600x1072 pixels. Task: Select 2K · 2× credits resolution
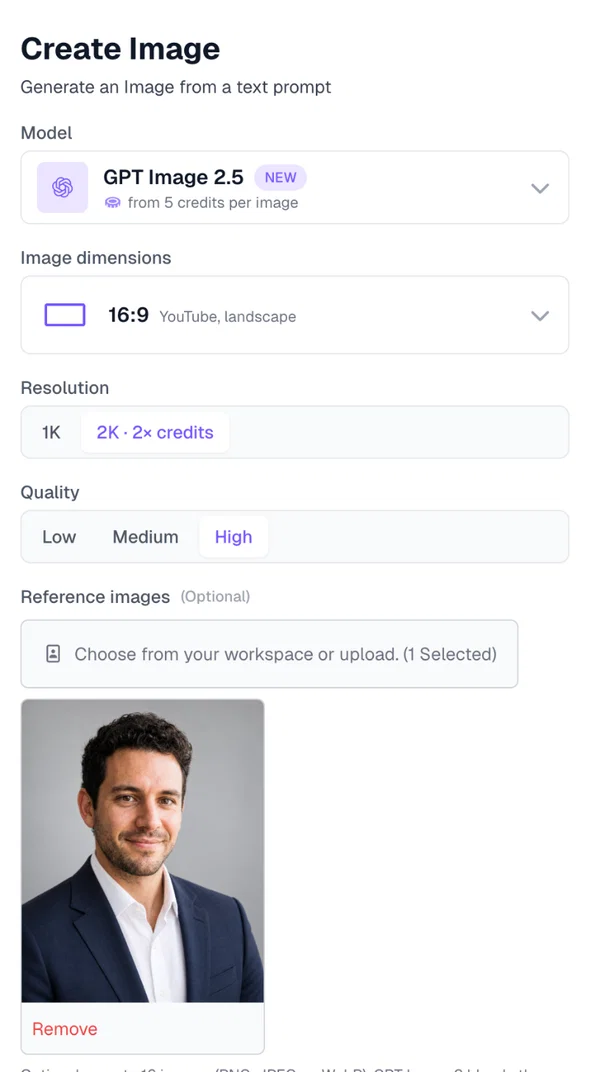pyautogui.click(x=155, y=432)
